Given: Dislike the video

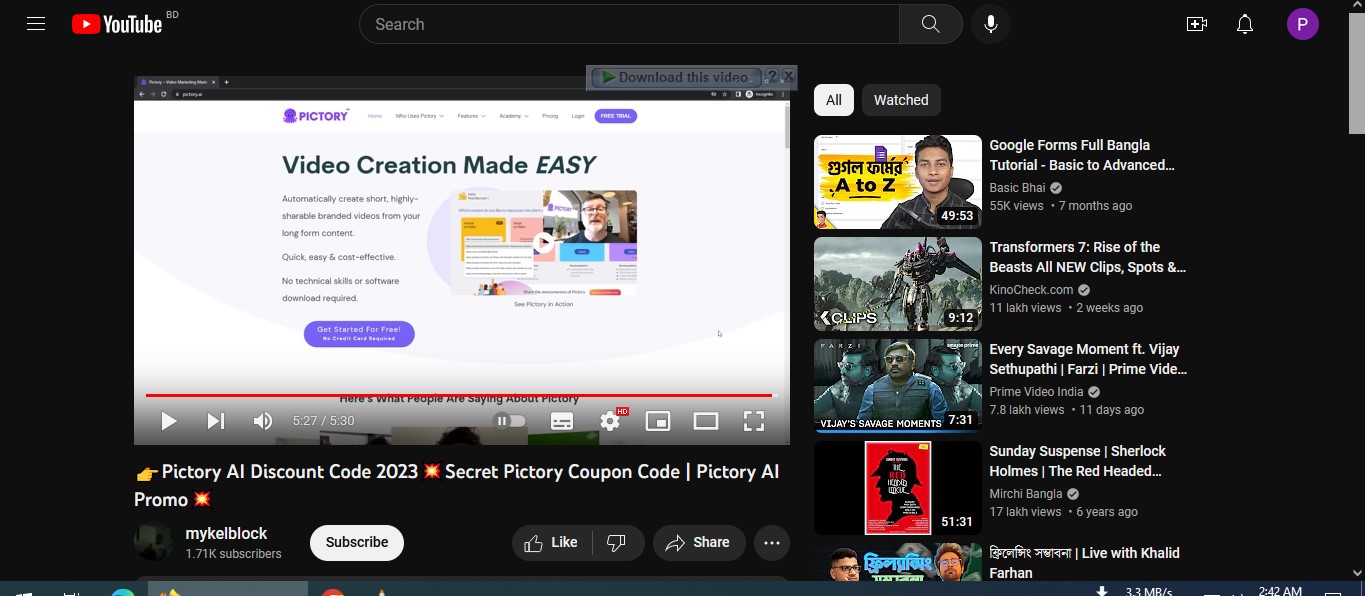Looking at the screenshot, I should [x=618, y=543].
